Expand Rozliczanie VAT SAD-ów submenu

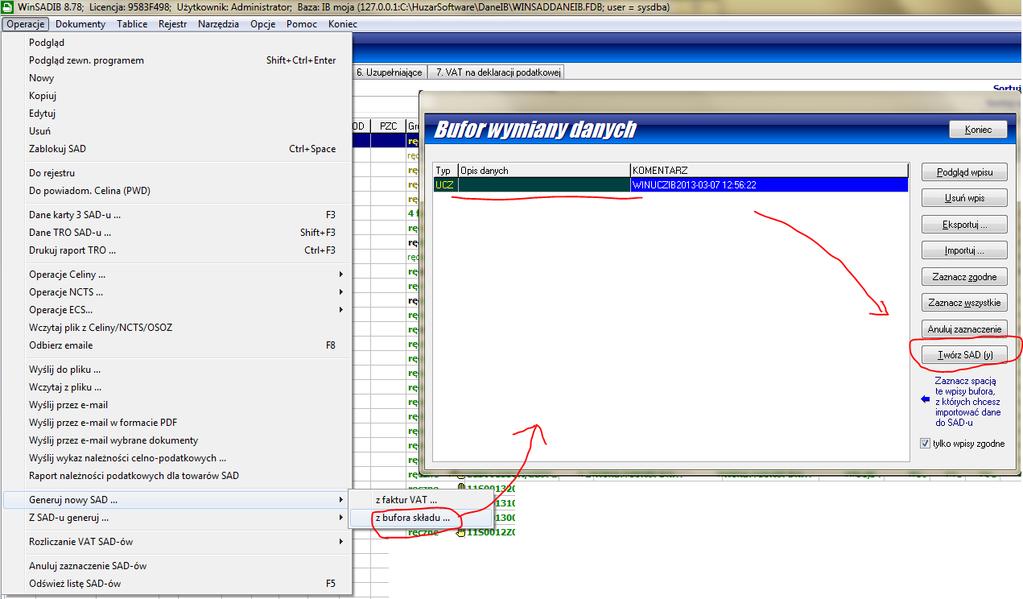coord(177,542)
